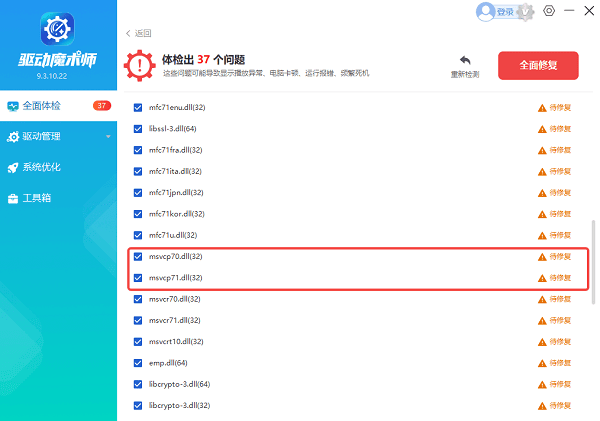Click the issue list vertical scrollbar thumb

[593, 262]
